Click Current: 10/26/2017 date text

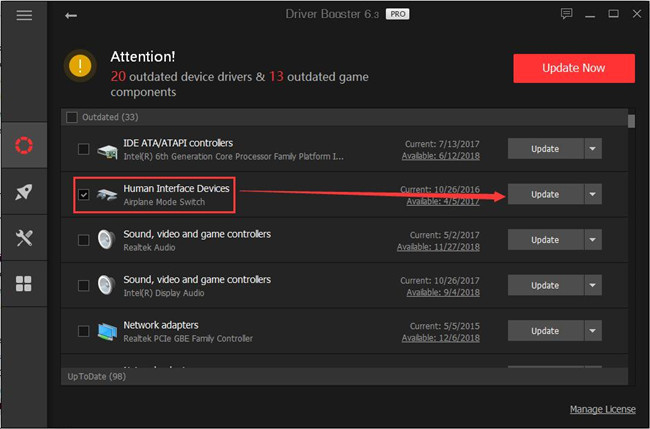tap(440, 281)
